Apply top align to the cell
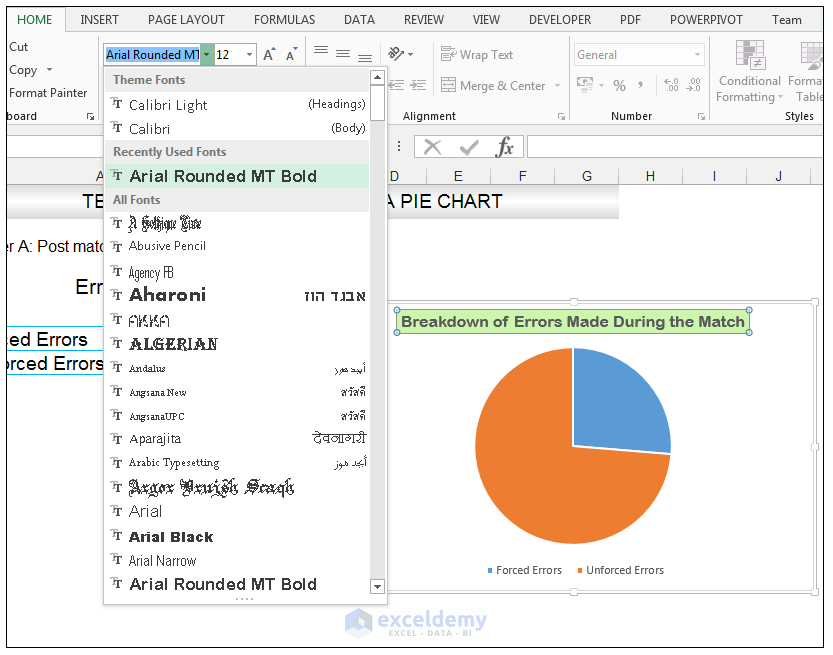Image resolution: width=833 pixels, height=655 pixels. [320, 51]
